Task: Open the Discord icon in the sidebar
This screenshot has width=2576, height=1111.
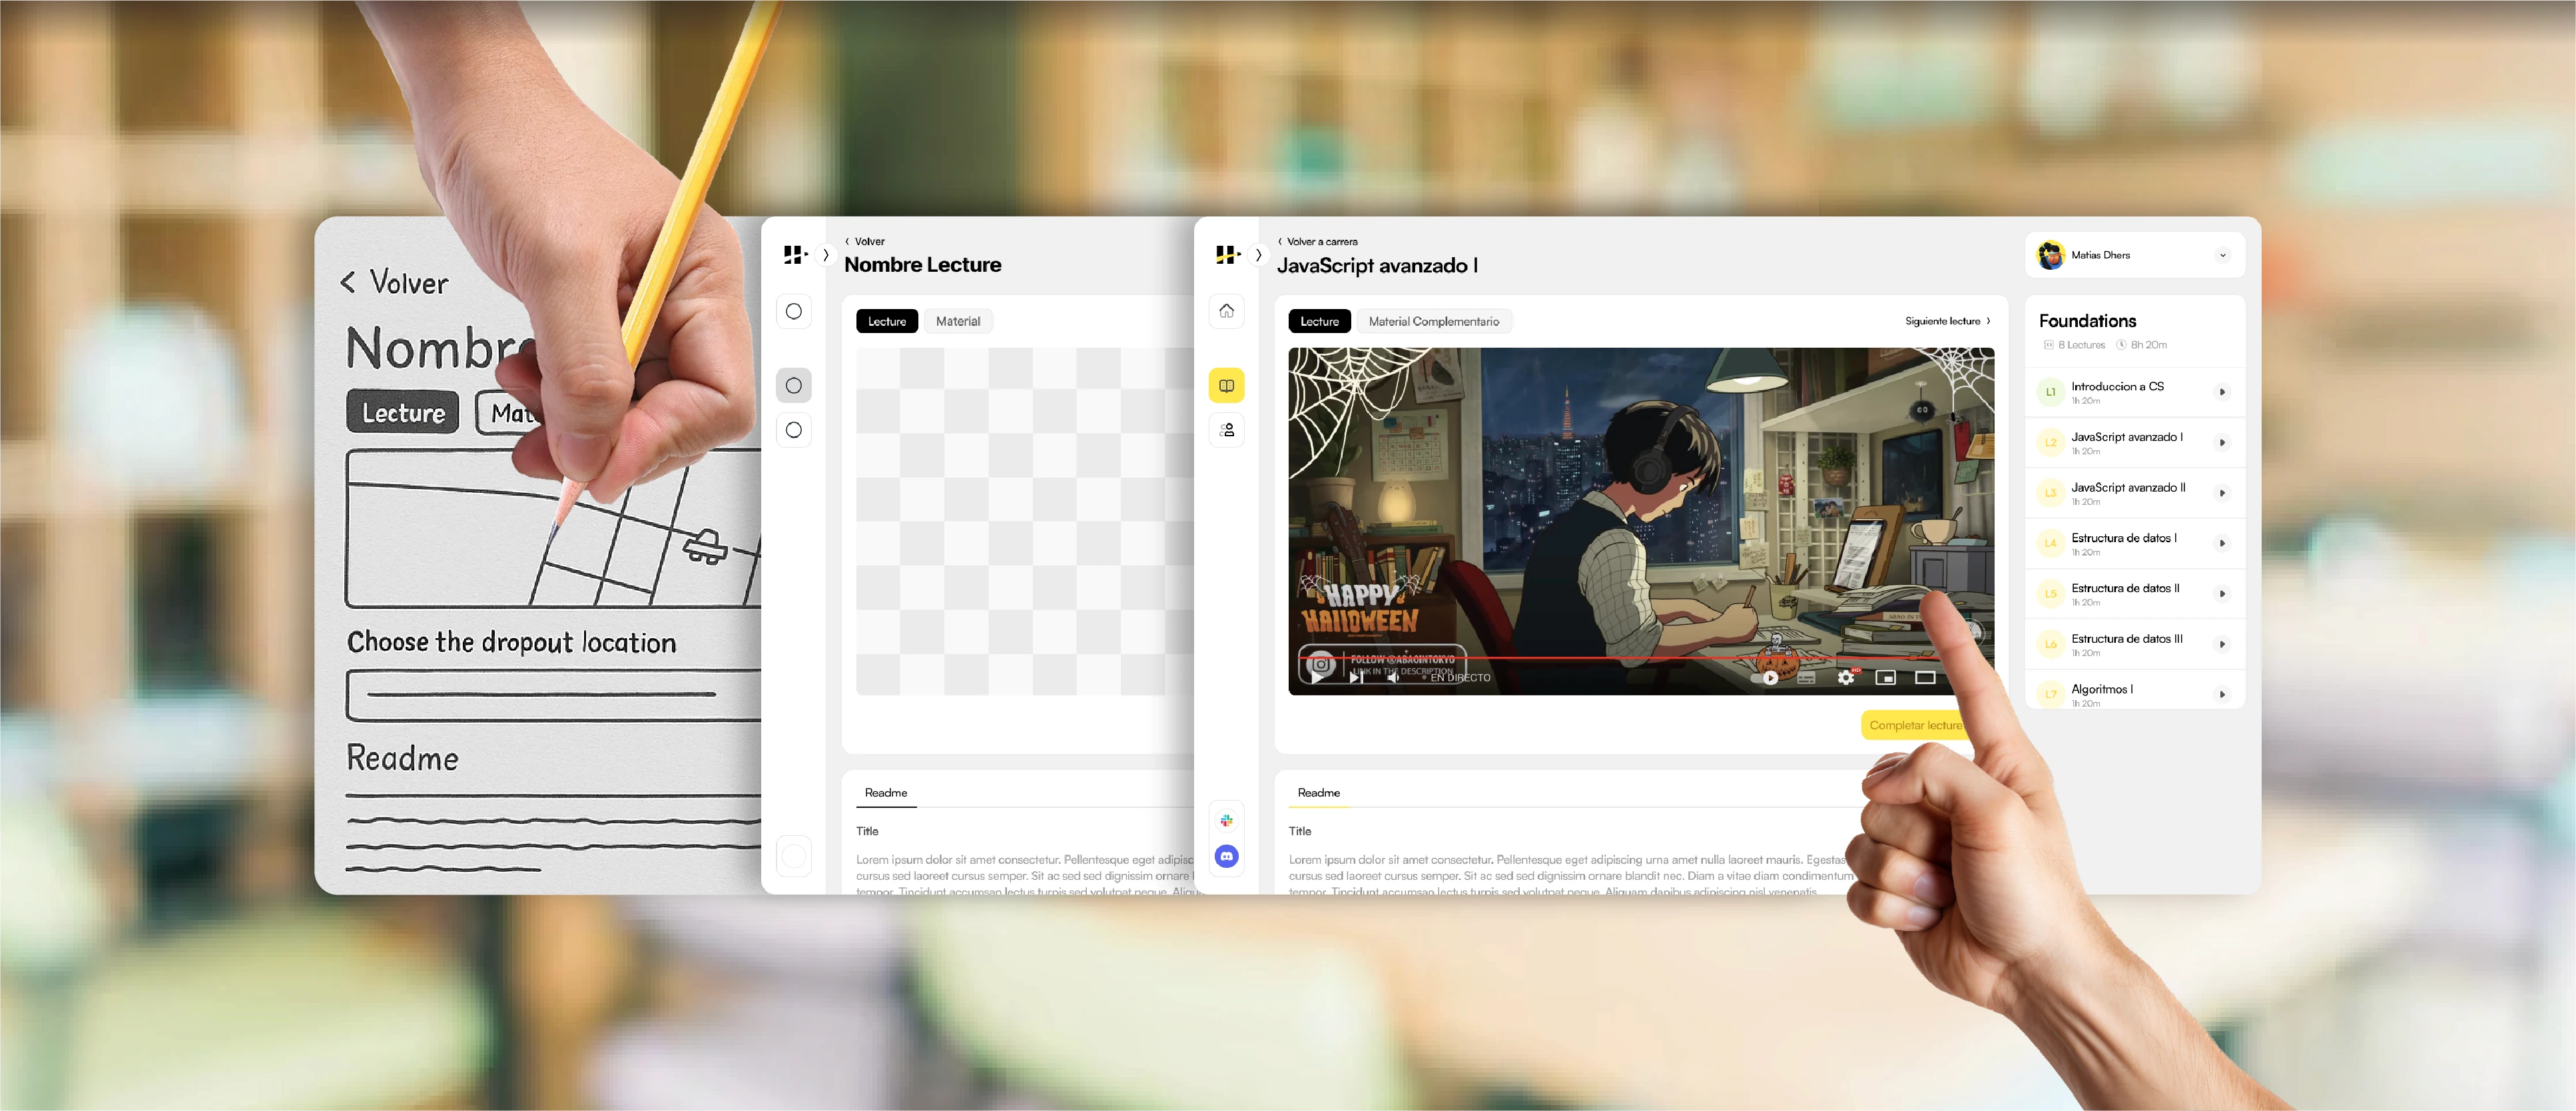Action: [x=1226, y=856]
